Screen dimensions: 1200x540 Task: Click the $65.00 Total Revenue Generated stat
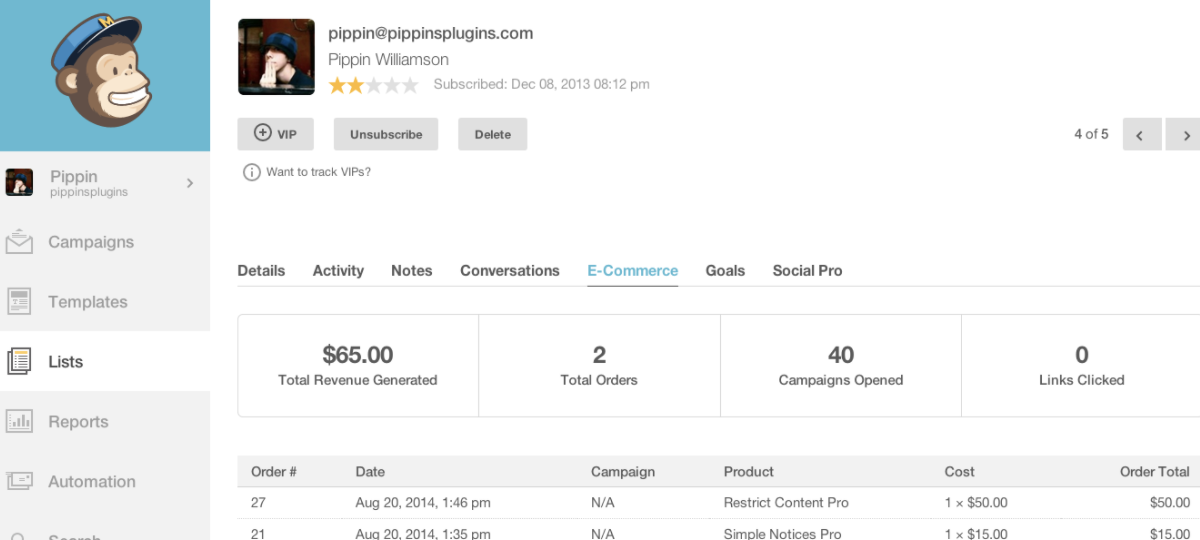pos(358,366)
